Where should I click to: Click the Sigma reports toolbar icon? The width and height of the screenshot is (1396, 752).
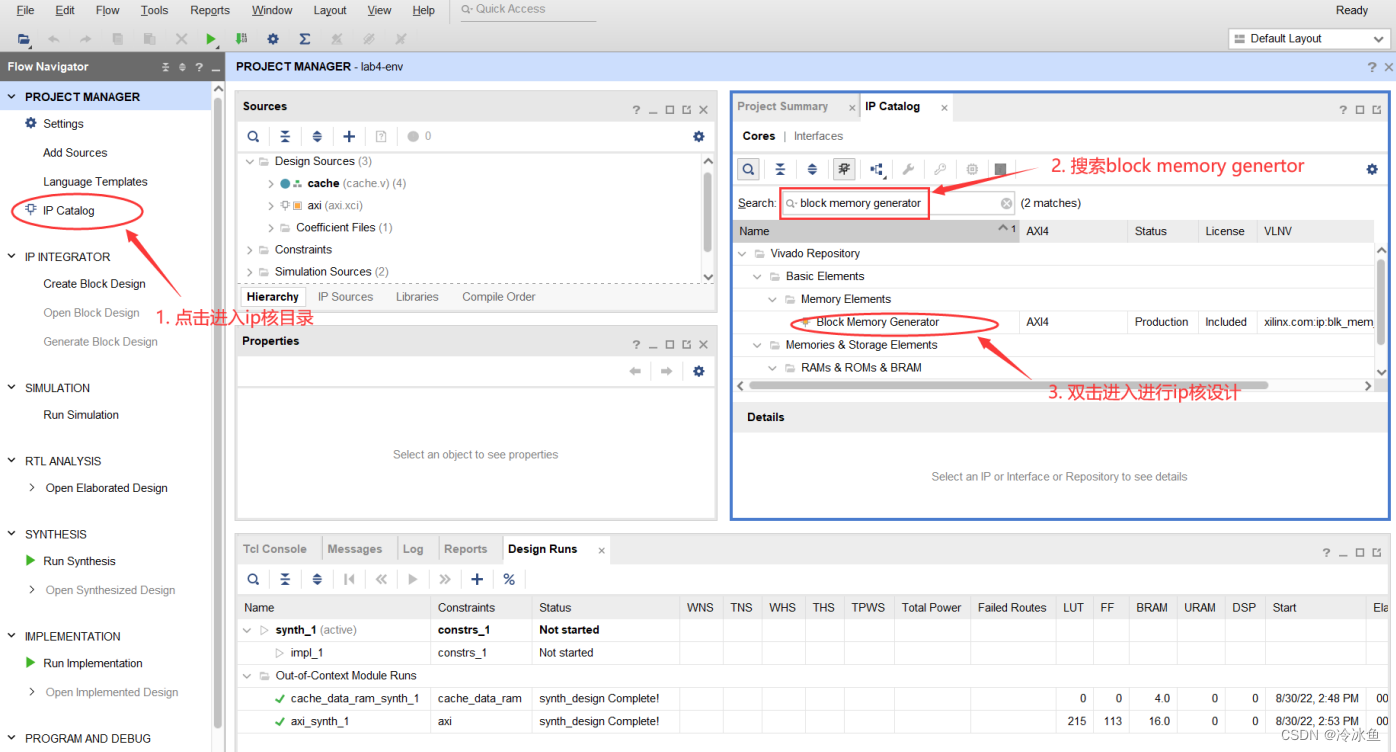tap(304, 39)
